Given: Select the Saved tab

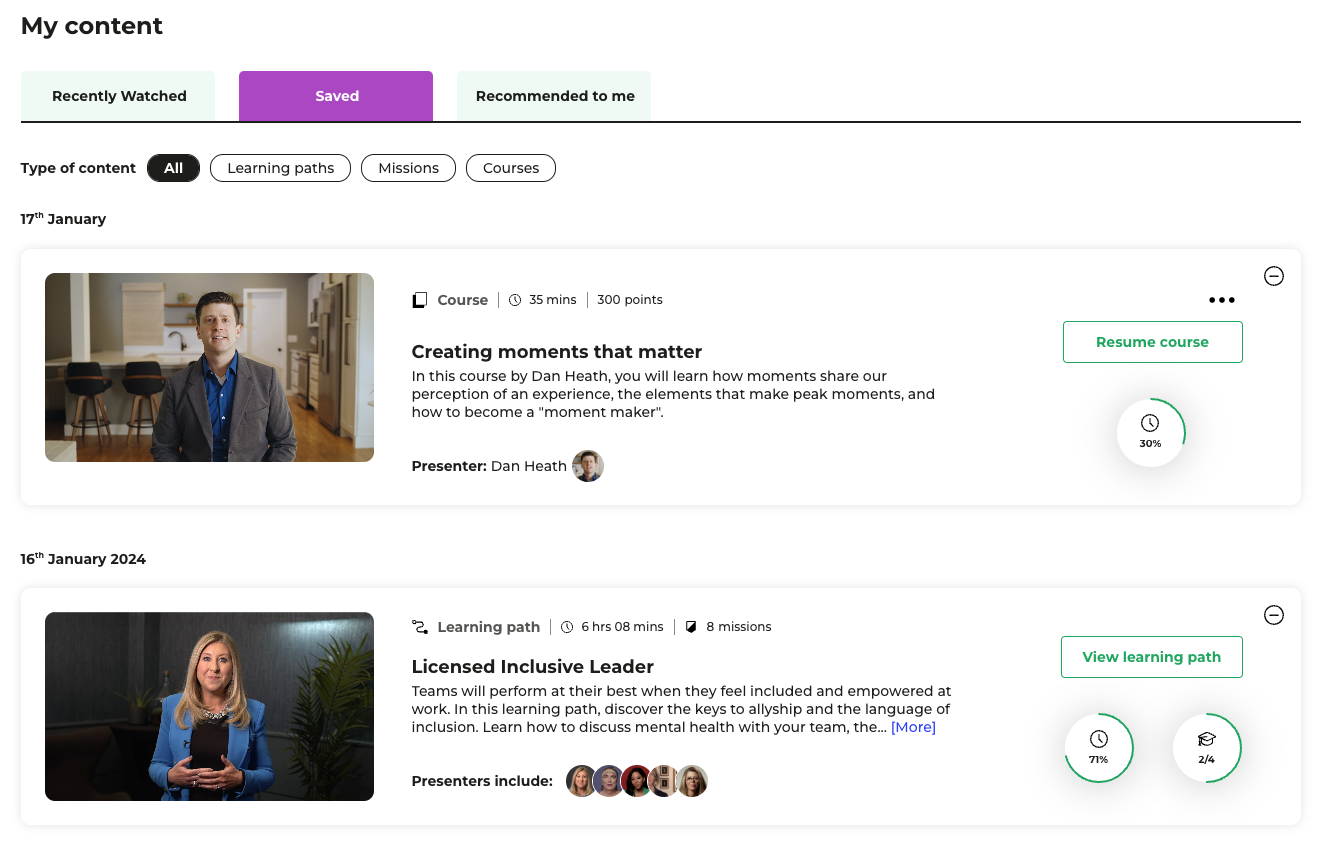Looking at the screenshot, I should click(x=336, y=96).
